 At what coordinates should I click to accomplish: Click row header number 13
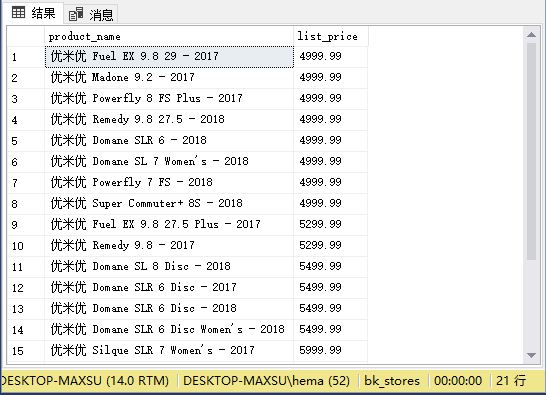click(26, 309)
